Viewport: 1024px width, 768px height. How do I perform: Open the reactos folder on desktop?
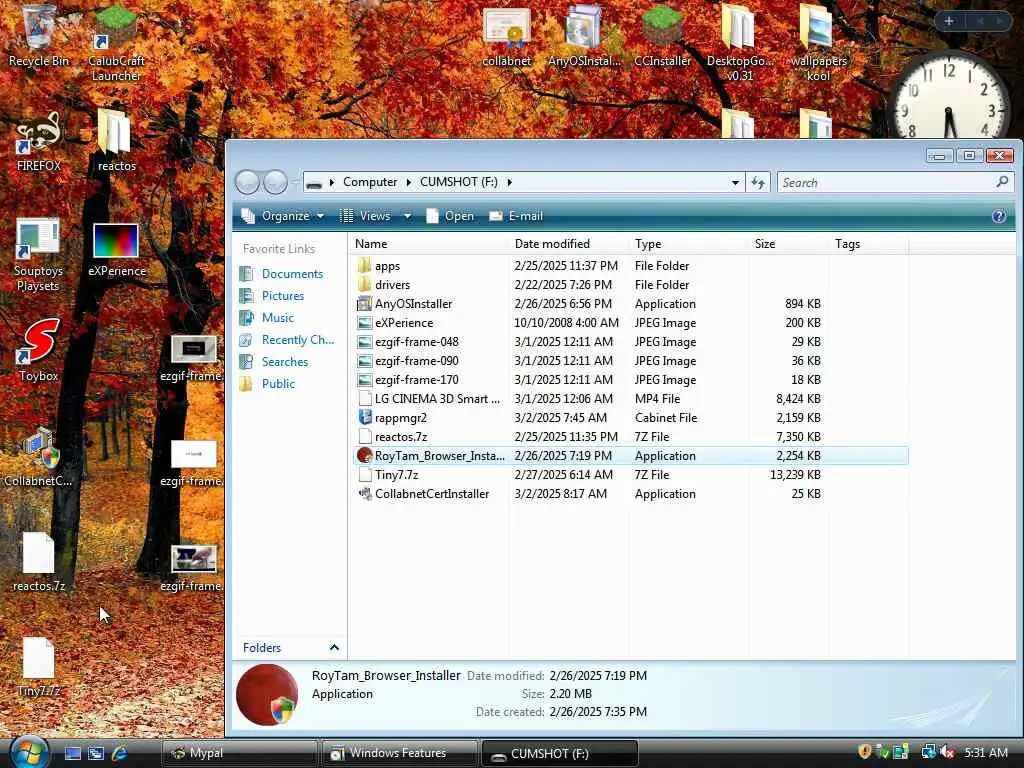(116, 140)
